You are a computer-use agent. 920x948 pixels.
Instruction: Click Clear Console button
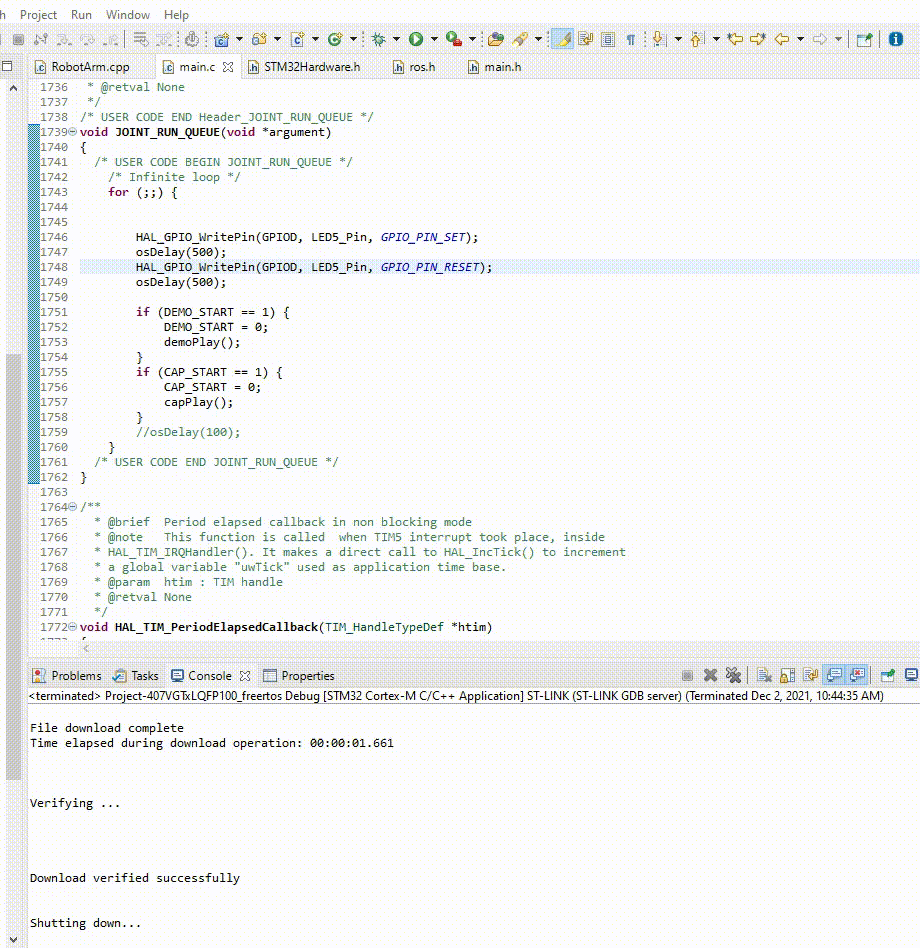click(764, 675)
